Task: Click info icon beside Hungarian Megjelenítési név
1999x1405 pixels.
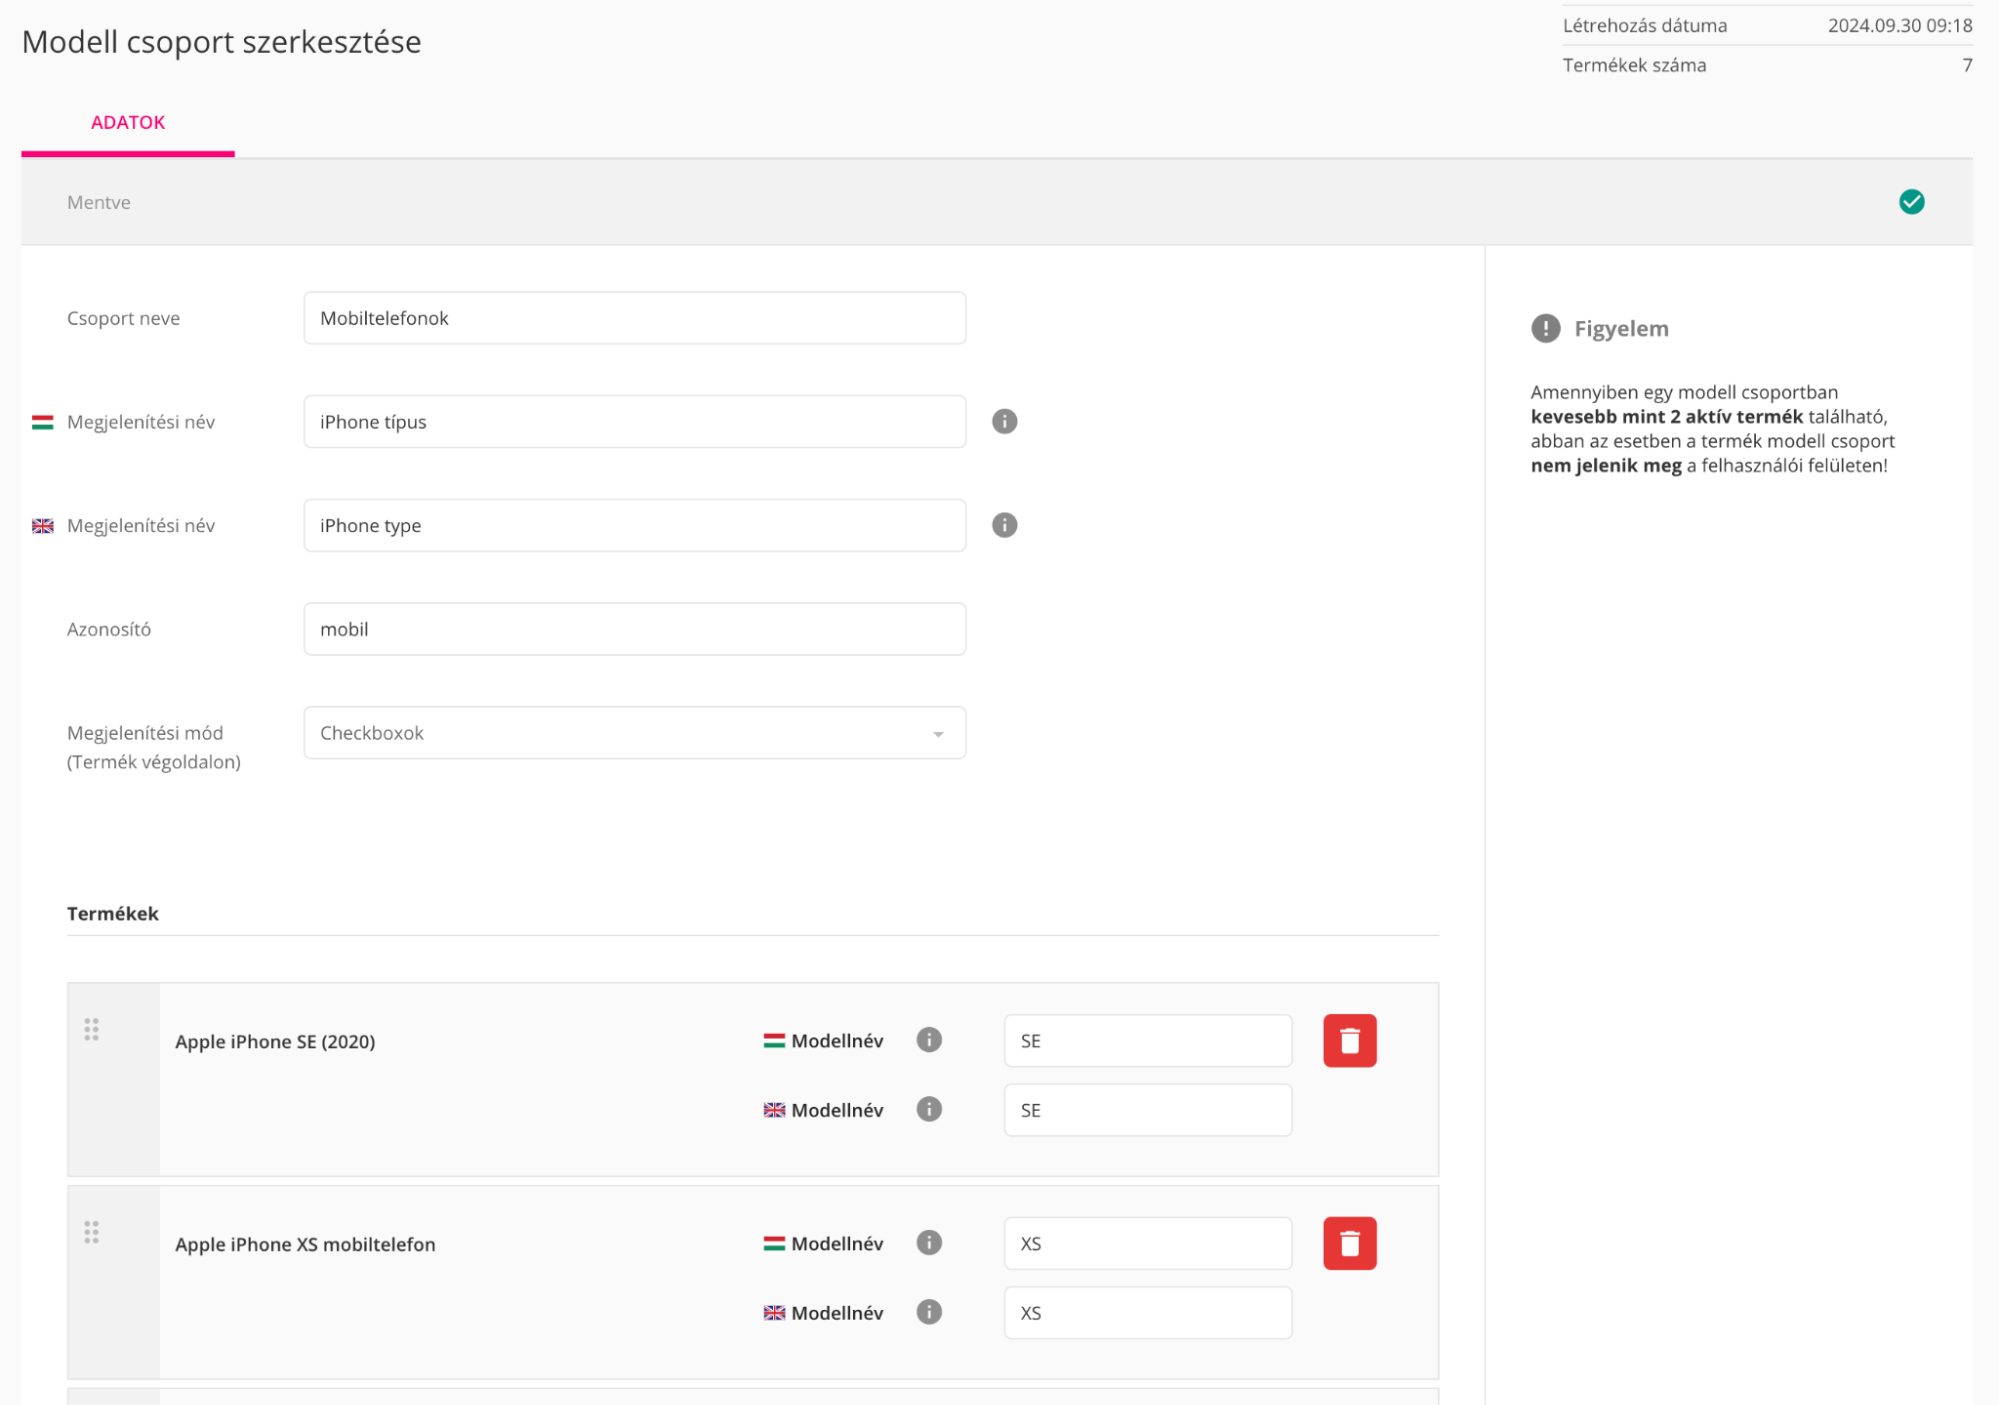Action: click(1004, 421)
